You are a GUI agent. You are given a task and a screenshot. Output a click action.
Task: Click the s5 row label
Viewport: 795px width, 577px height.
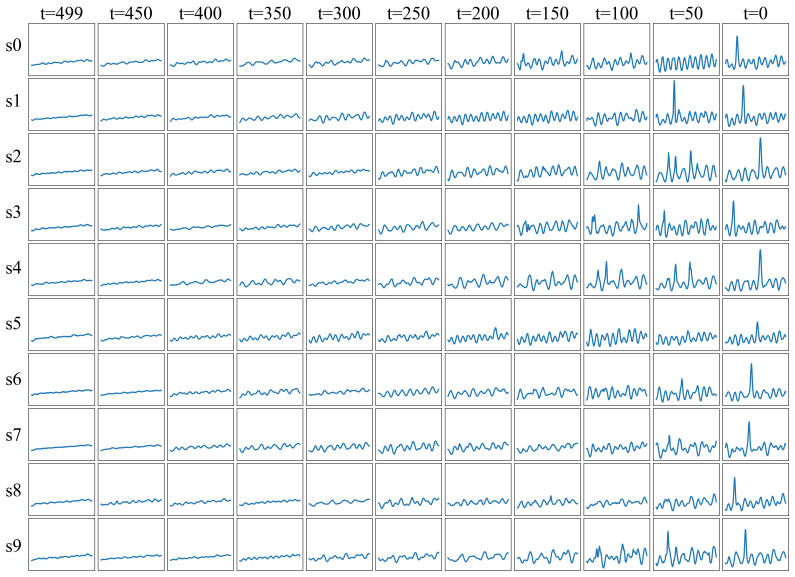[14, 323]
